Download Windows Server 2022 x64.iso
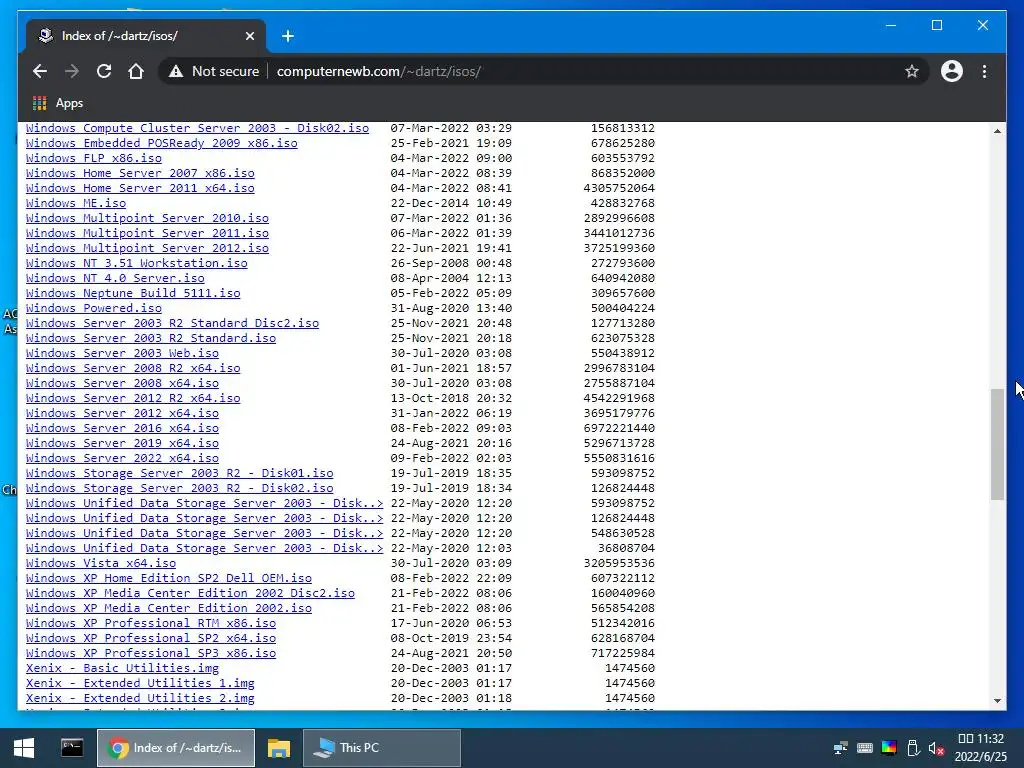 (x=122, y=458)
